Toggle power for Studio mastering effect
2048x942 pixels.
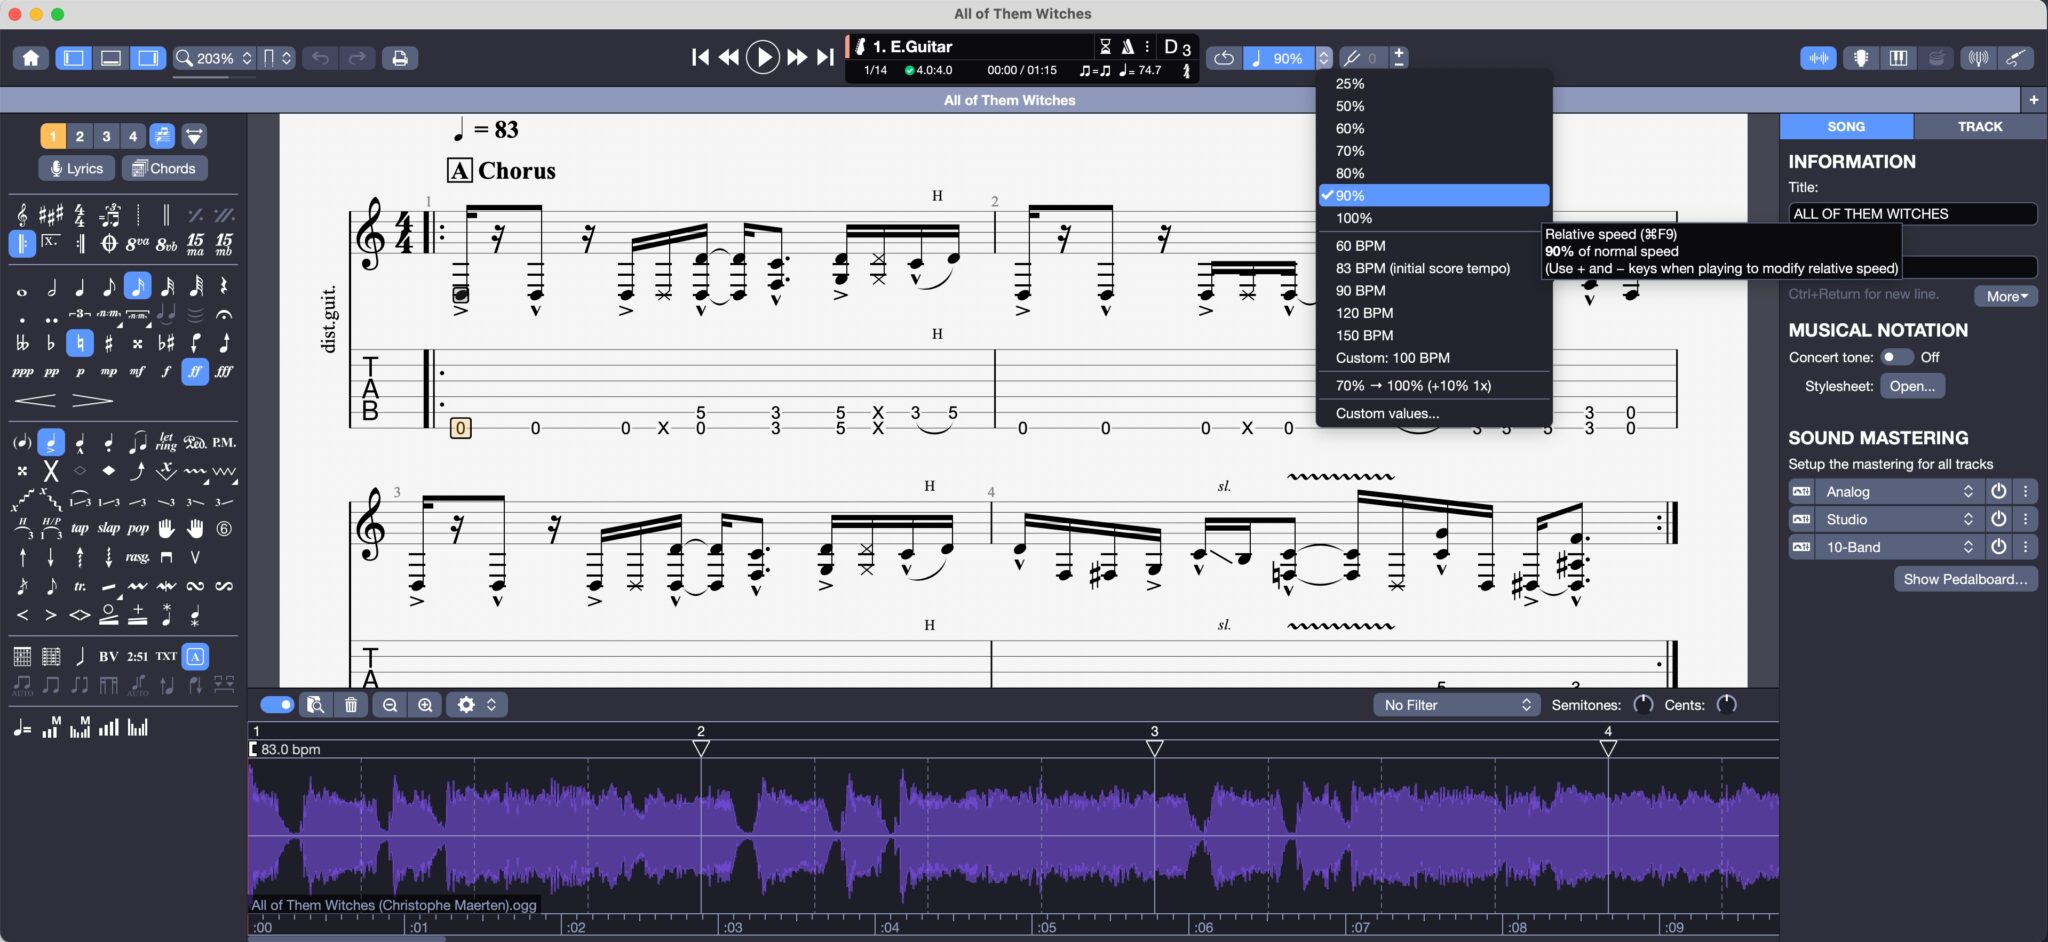[1998, 519]
